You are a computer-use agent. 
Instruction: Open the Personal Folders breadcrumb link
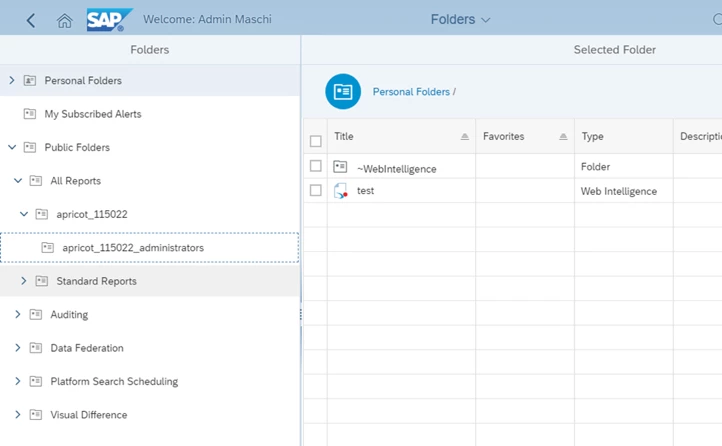411,92
